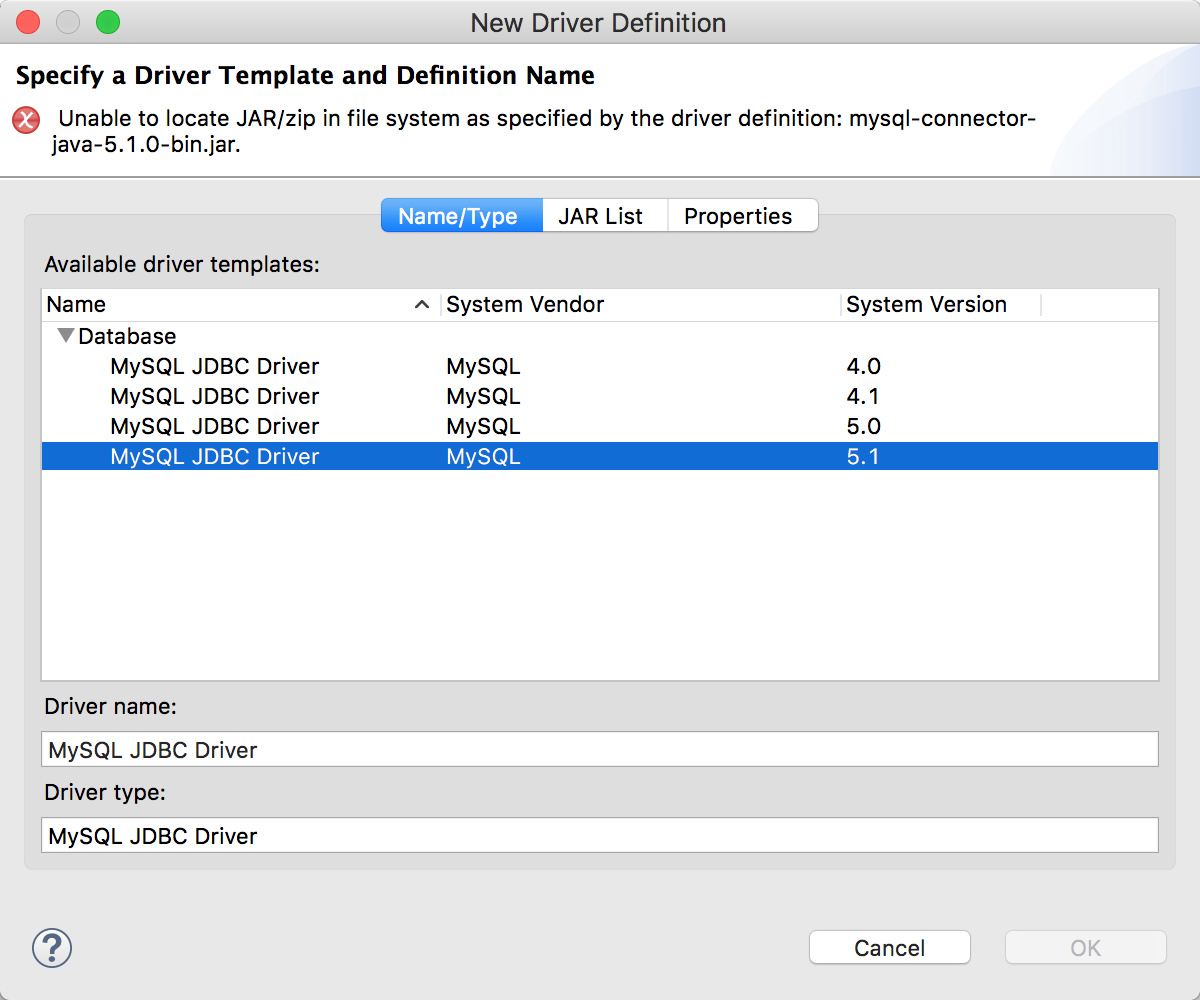Image resolution: width=1200 pixels, height=1000 pixels.
Task: Click the System Version column header
Action: [x=940, y=304]
